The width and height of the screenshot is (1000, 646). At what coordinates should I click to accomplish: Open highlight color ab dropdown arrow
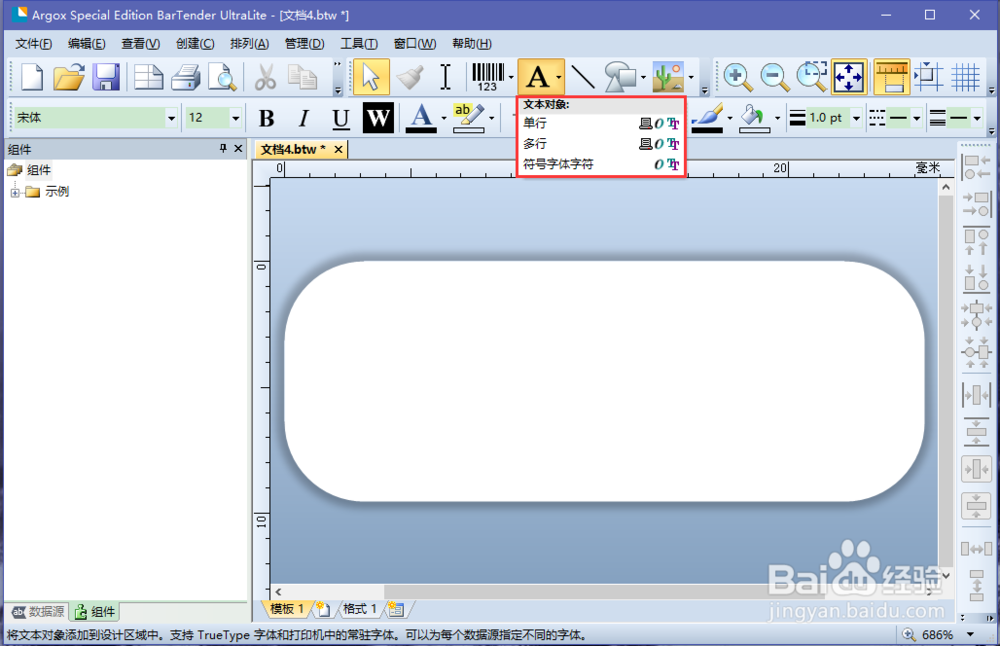(x=492, y=118)
